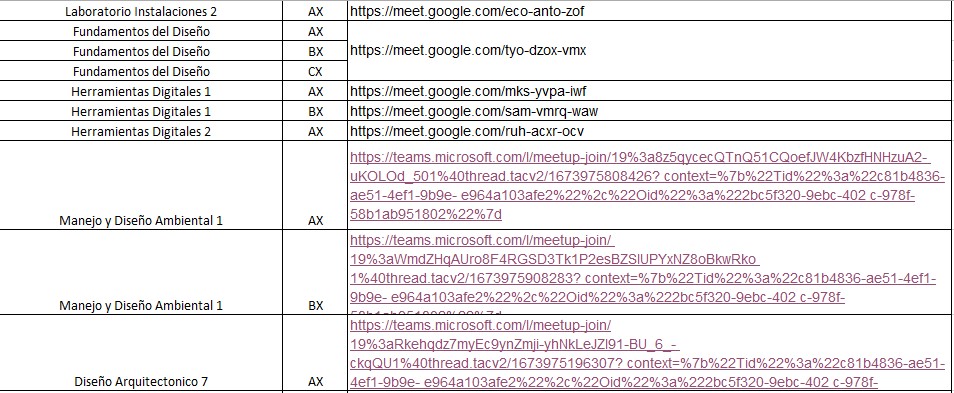Screen dimensions: 954x393
Task: Select Fundamentos del Diseño cell for group AX
Action: coord(141,31)
